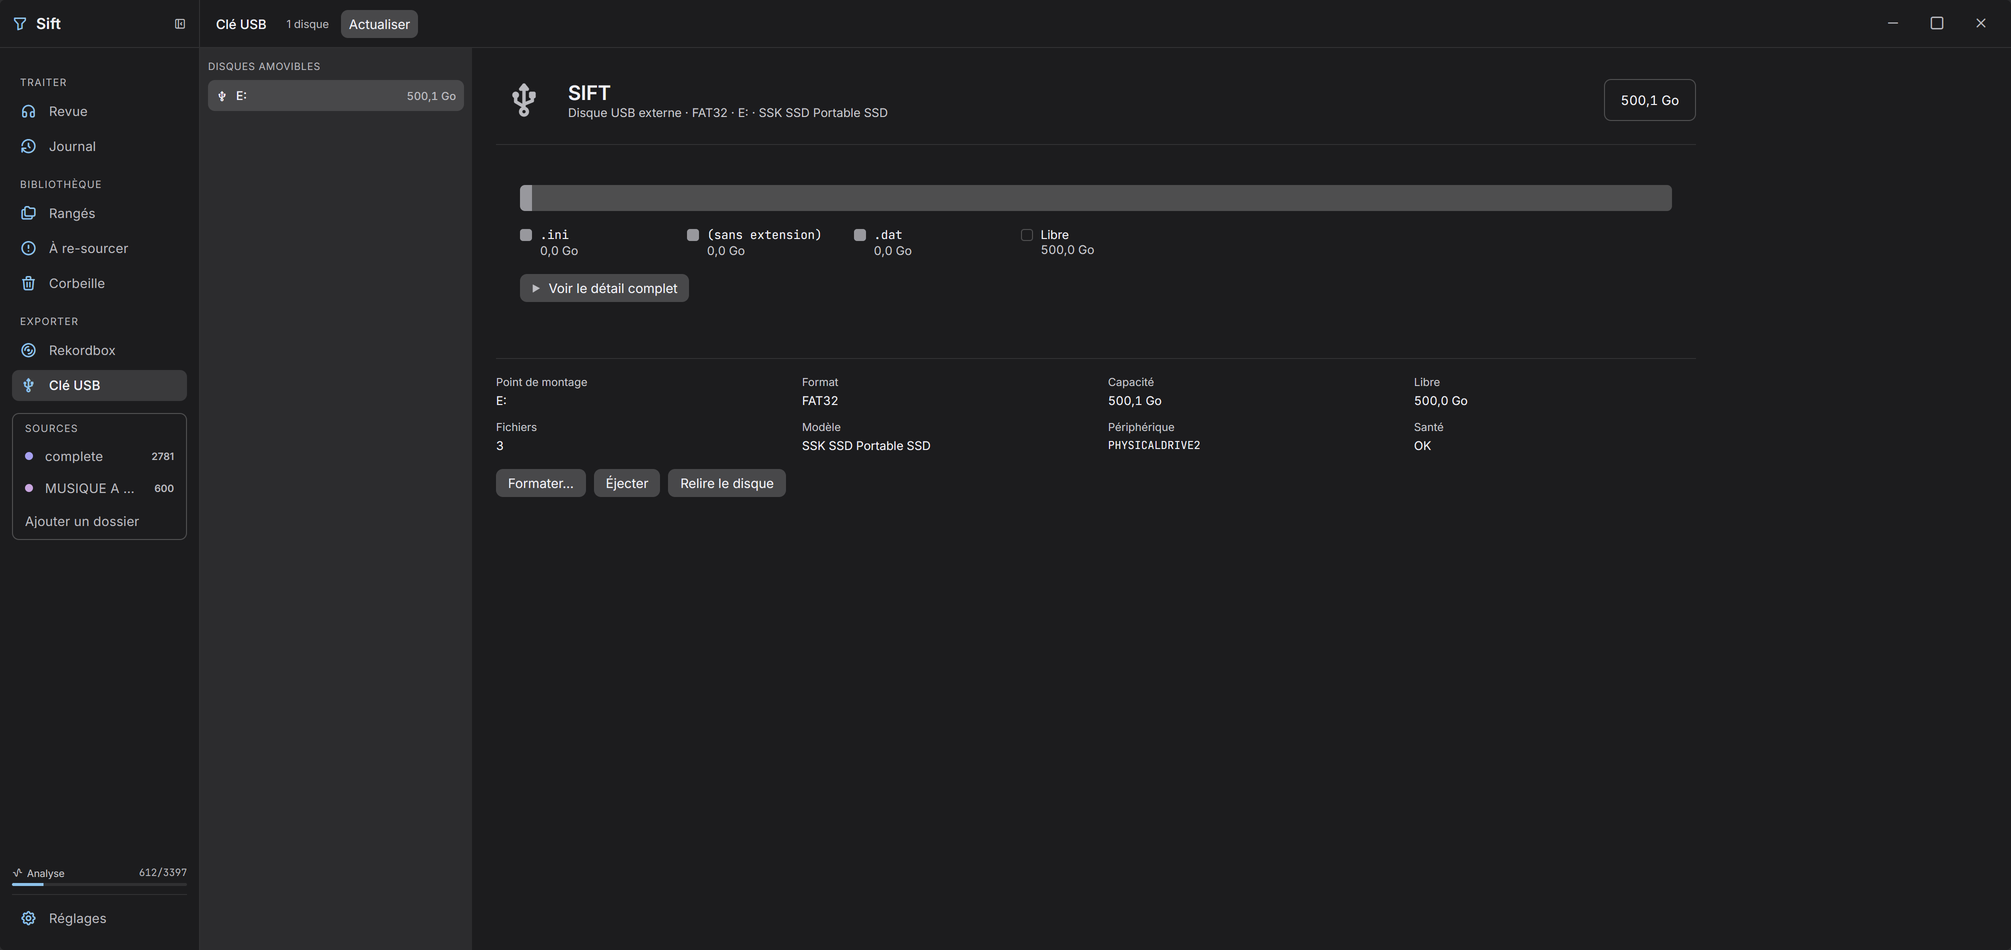Click the .dat legend color swatch

pyautogui.click(x=860, y=235)
